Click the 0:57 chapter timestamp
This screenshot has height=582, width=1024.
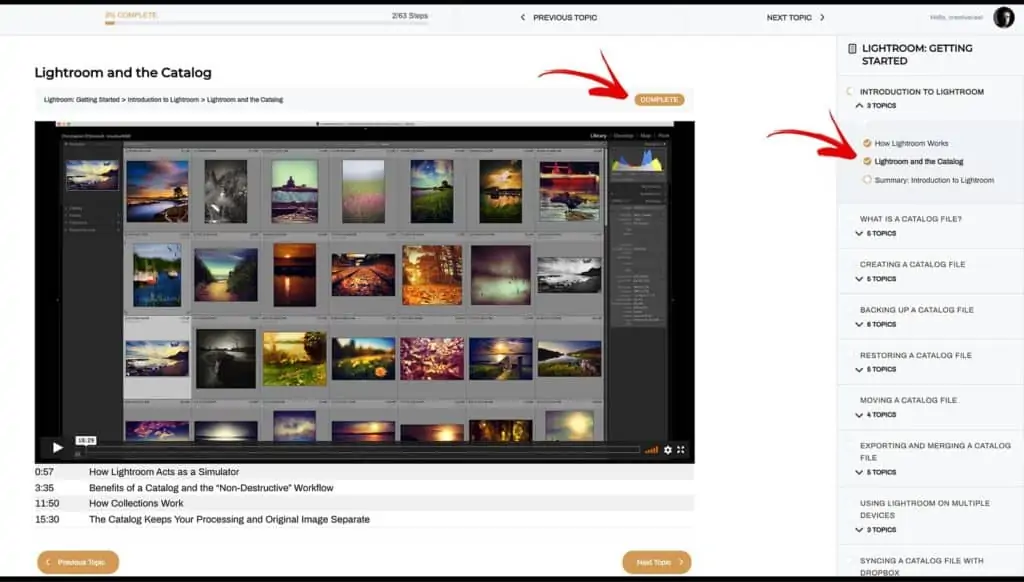(x=44, y=472)
